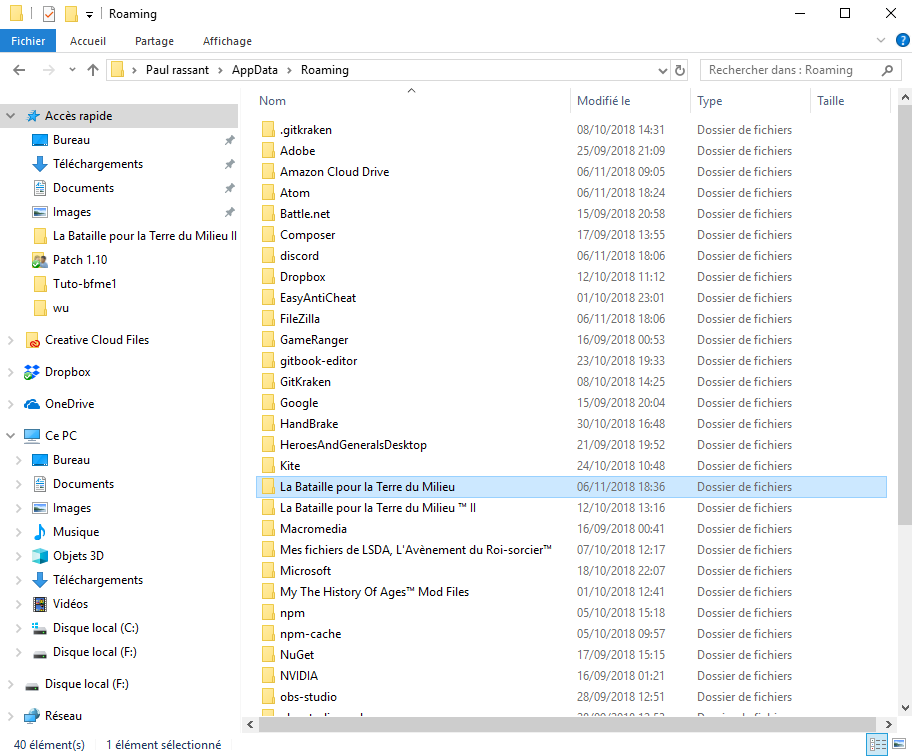Image resolution: width=912 pixels, height=756 pixels.
Task: Select My The History Of Ages Mod Files
Action: (x=375, y=591)
